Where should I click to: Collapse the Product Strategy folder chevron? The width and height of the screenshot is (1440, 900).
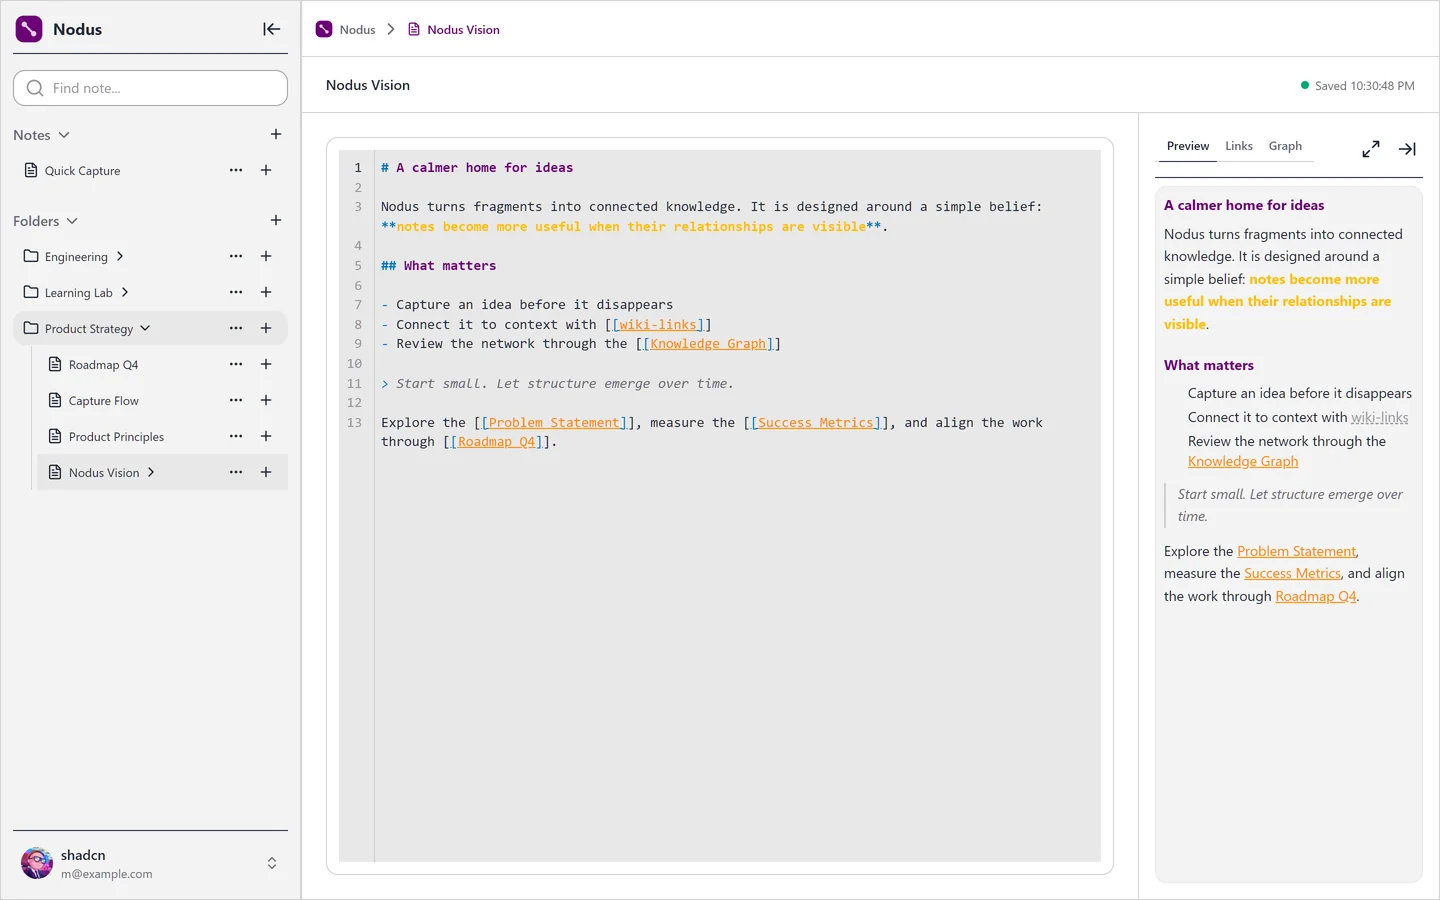click(145, 328)
